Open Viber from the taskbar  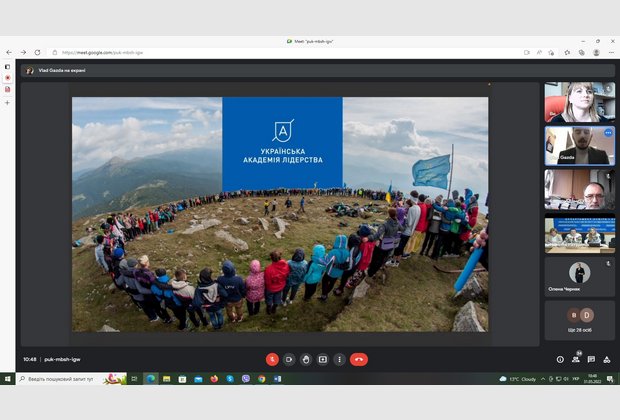246,379
